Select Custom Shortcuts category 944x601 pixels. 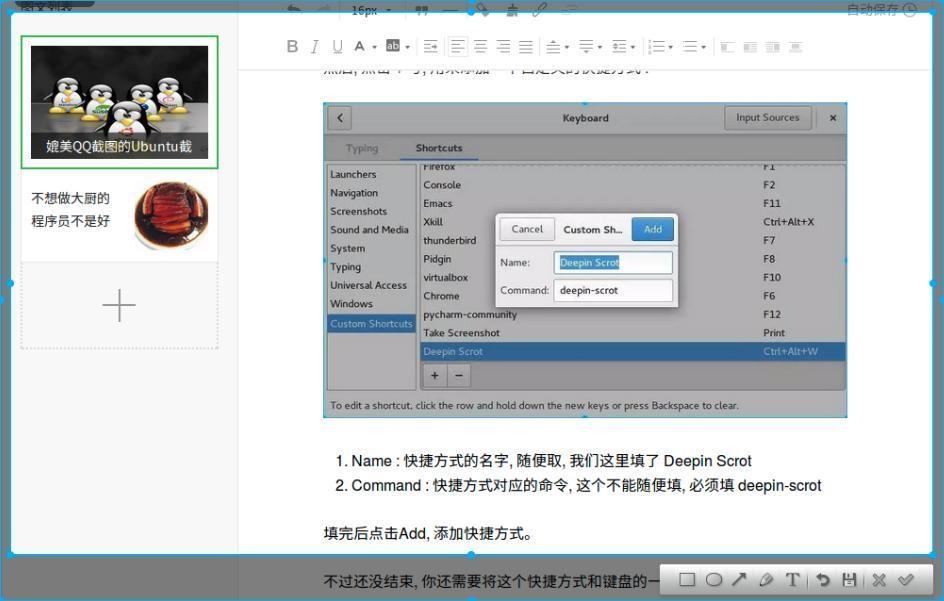click(371, 323)
